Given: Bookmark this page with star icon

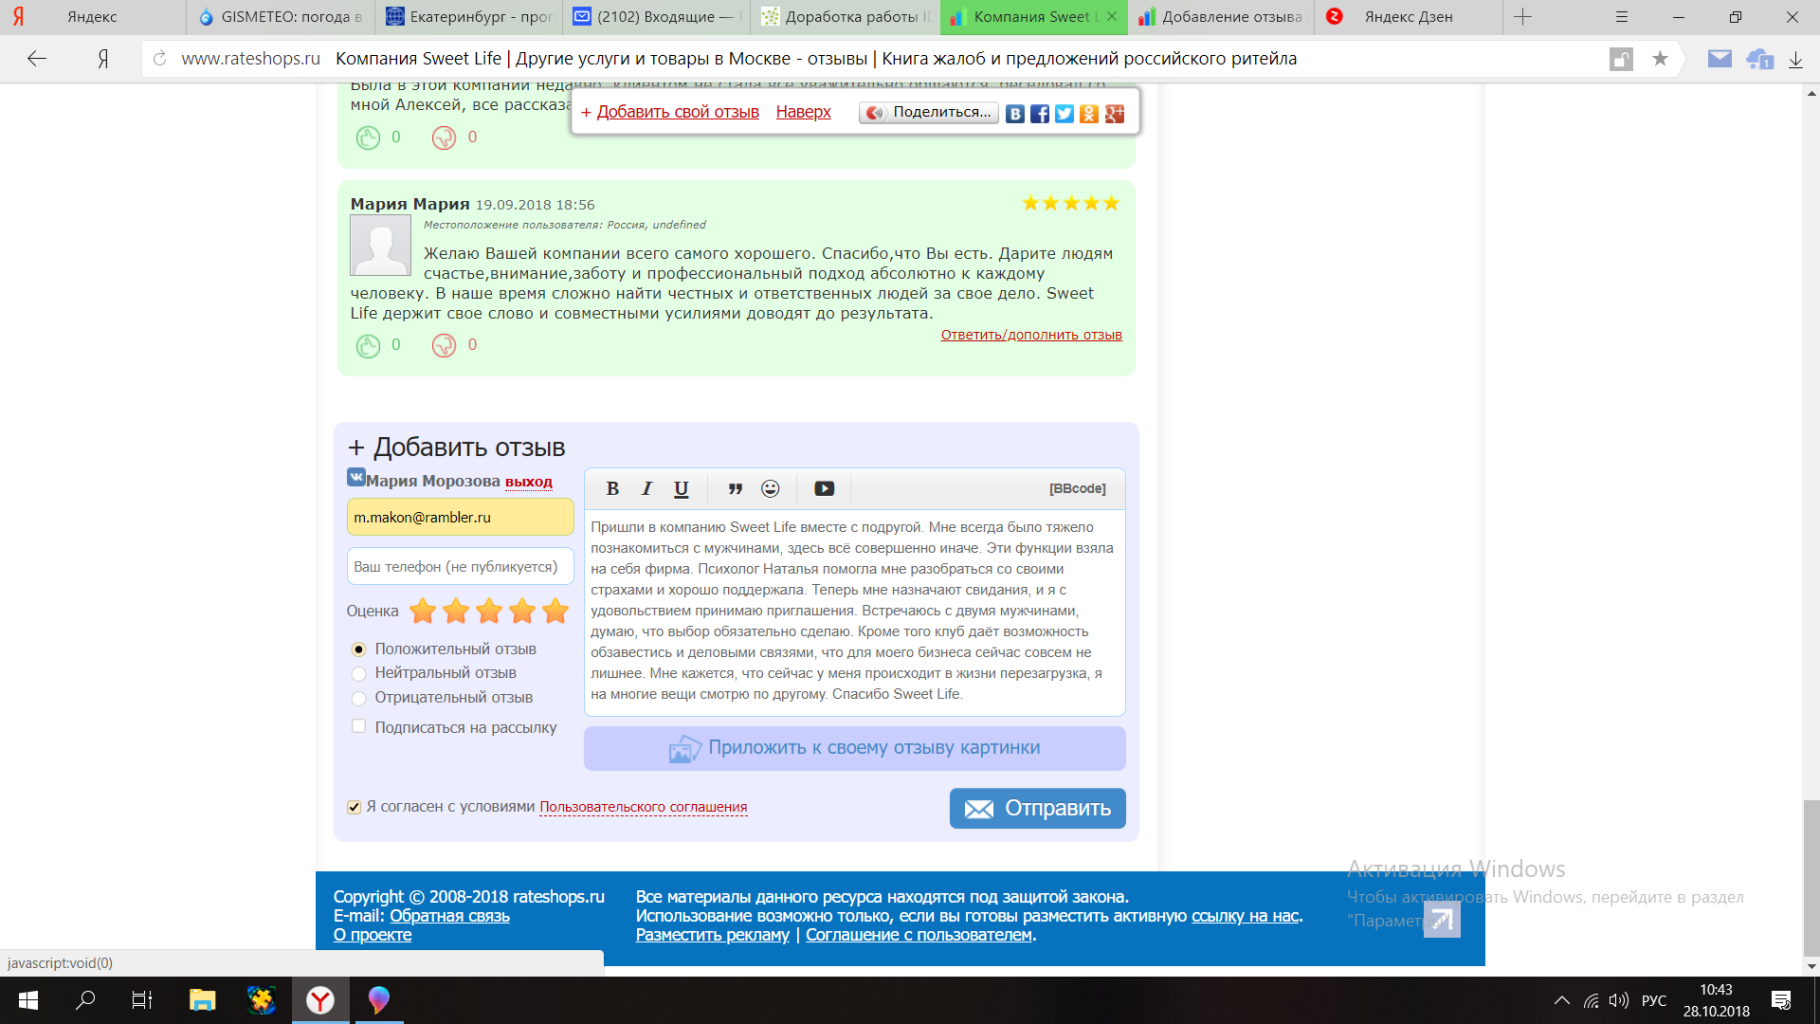Looking at the screenshot, I should click(x=1660, y=59).
